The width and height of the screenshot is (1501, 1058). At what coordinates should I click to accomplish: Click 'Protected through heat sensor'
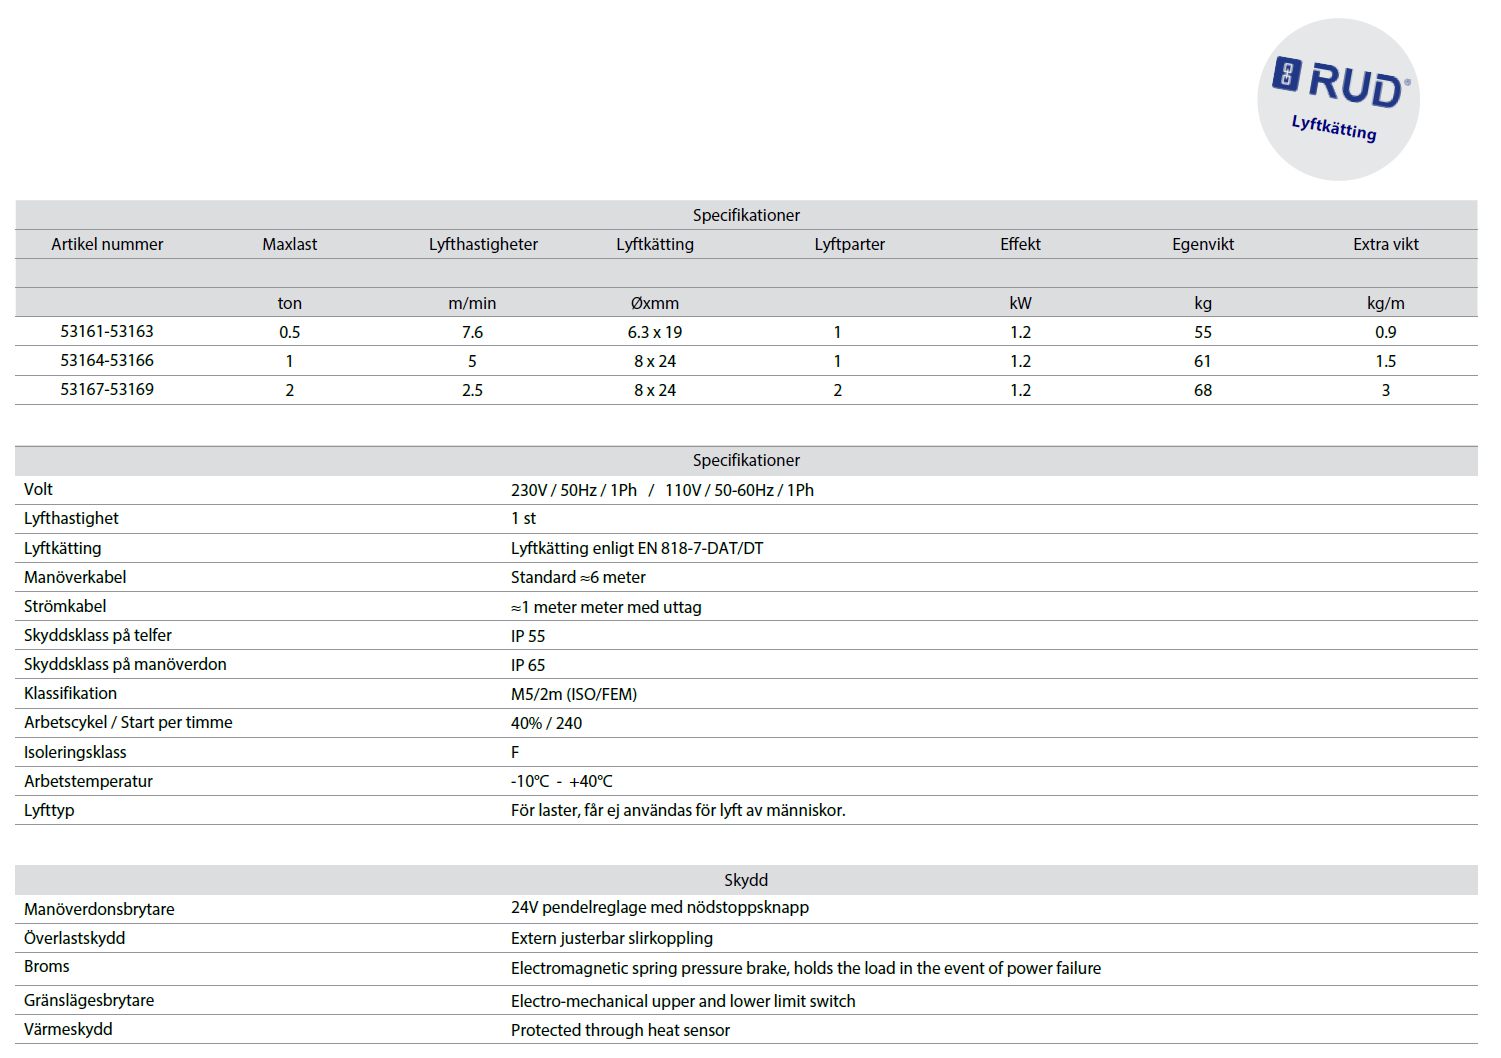click(x=620, y=1030)
